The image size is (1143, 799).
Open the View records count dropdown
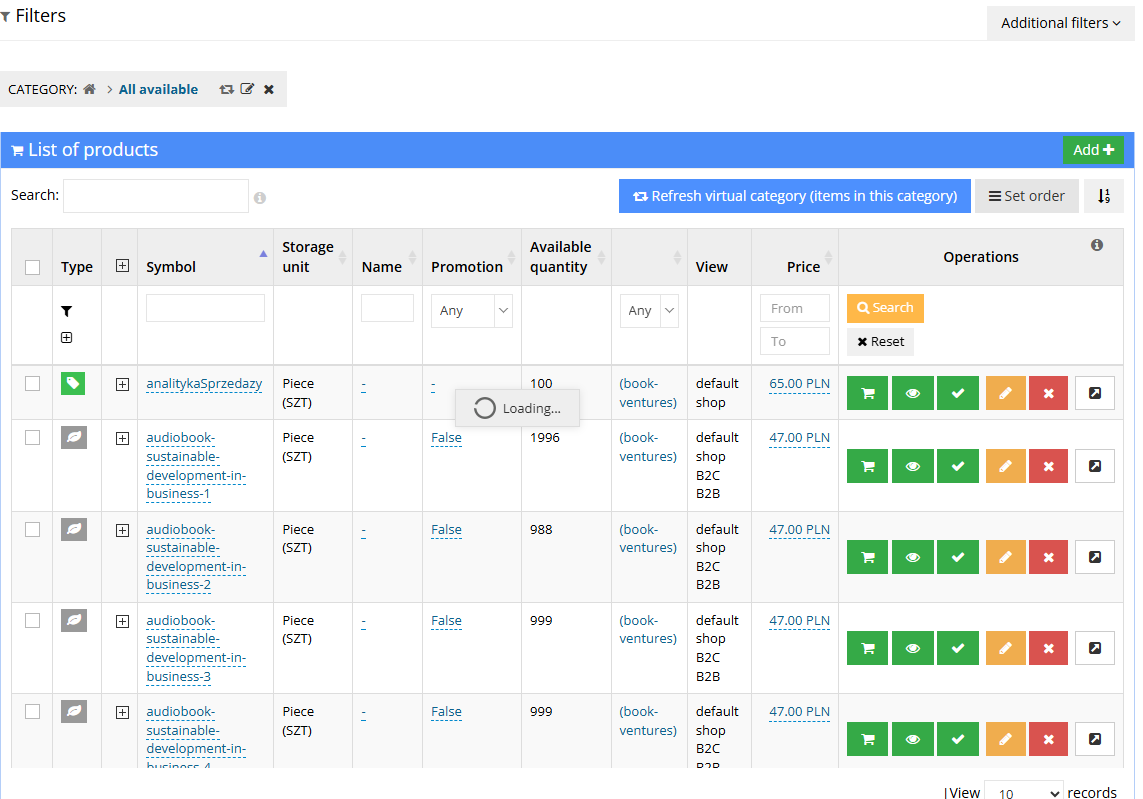tap(1023, 793)
